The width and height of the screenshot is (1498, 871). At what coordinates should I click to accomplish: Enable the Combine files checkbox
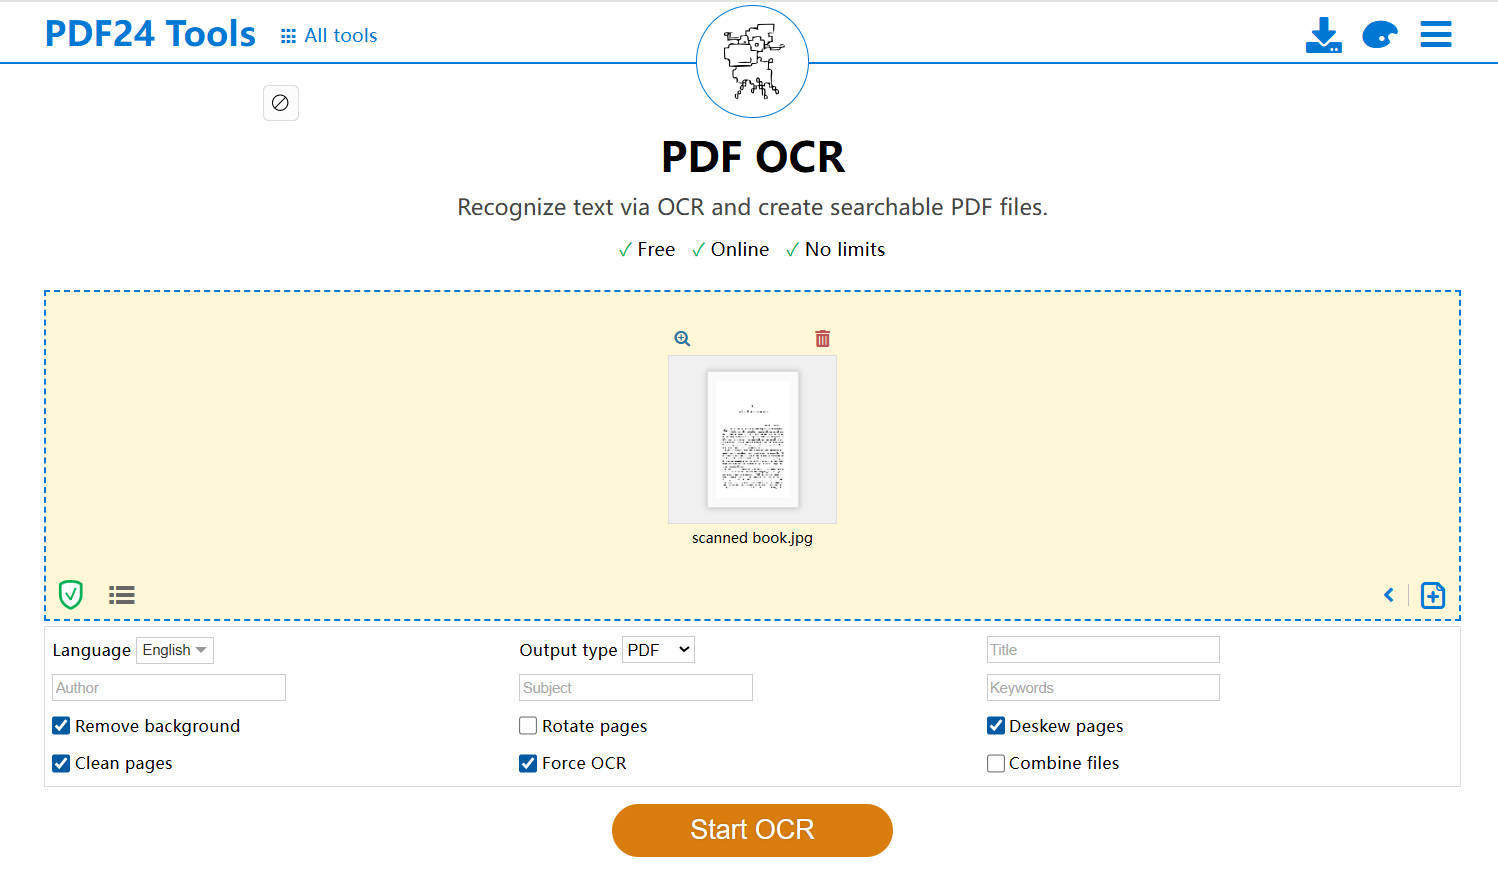(x=996, y=764)
